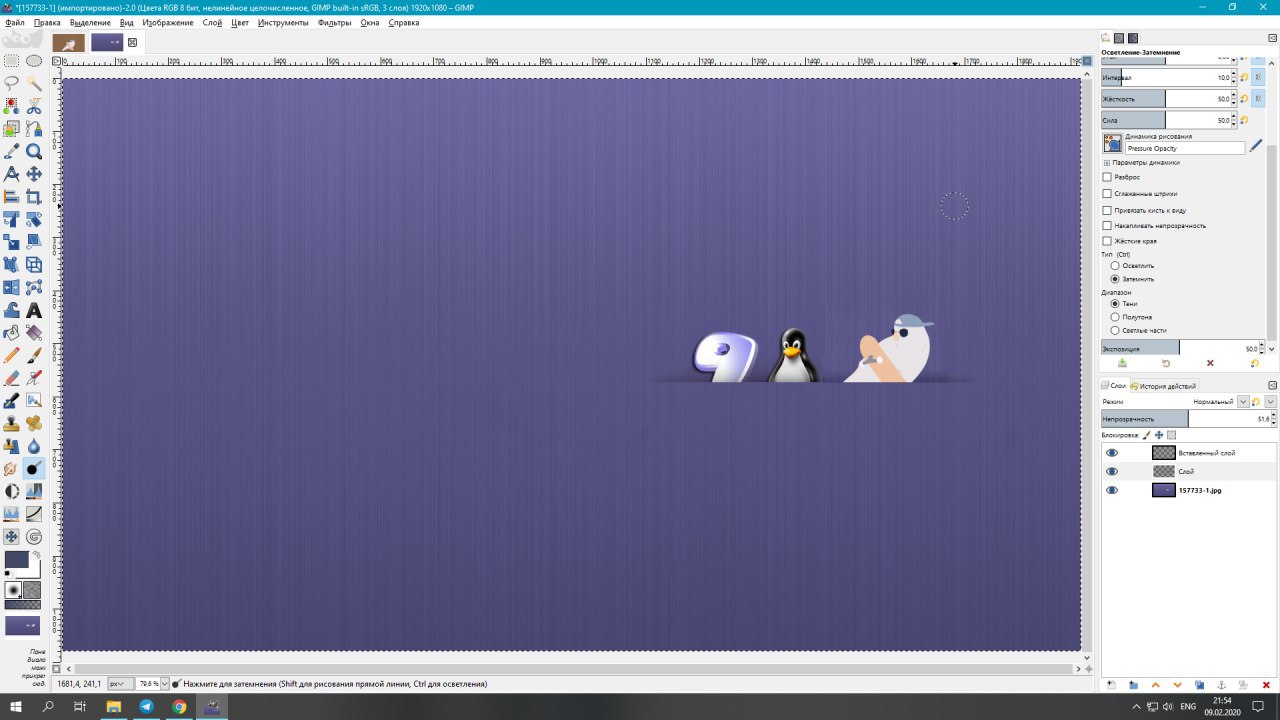
Task: Switch to История действий tab
Action: click(x=1163, y=386)
